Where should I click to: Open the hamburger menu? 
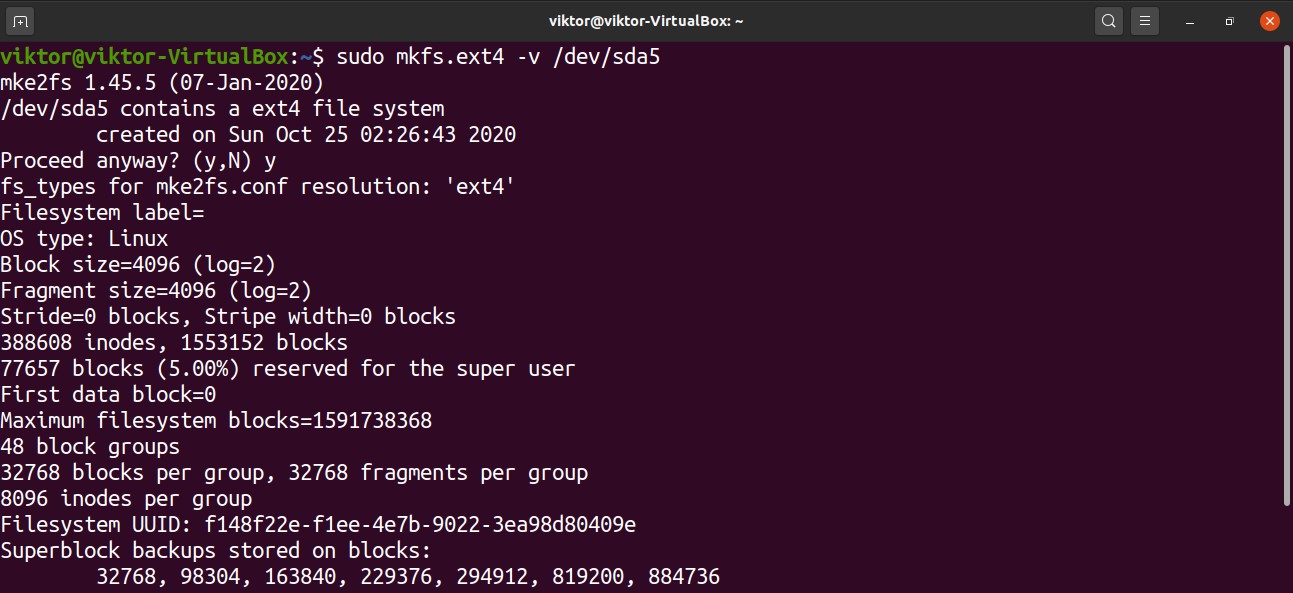point(1145,20)
